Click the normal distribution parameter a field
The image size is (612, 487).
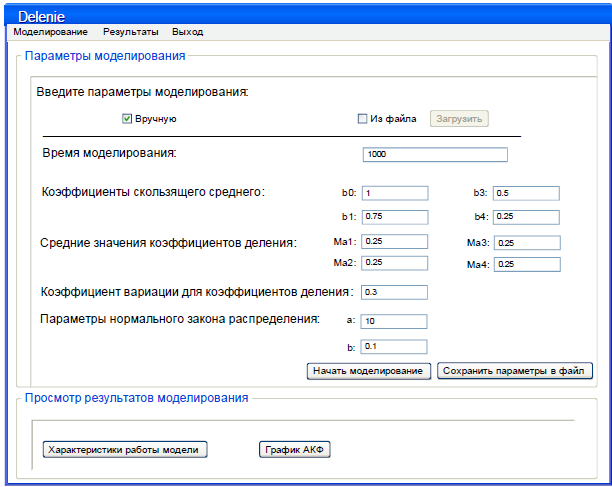click(x=394, y=322)
